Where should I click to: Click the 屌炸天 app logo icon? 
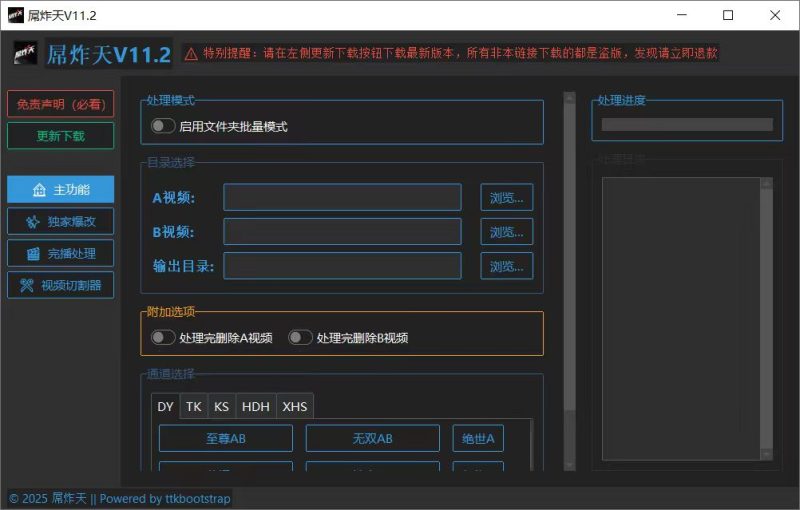click(x=25, y=54)
